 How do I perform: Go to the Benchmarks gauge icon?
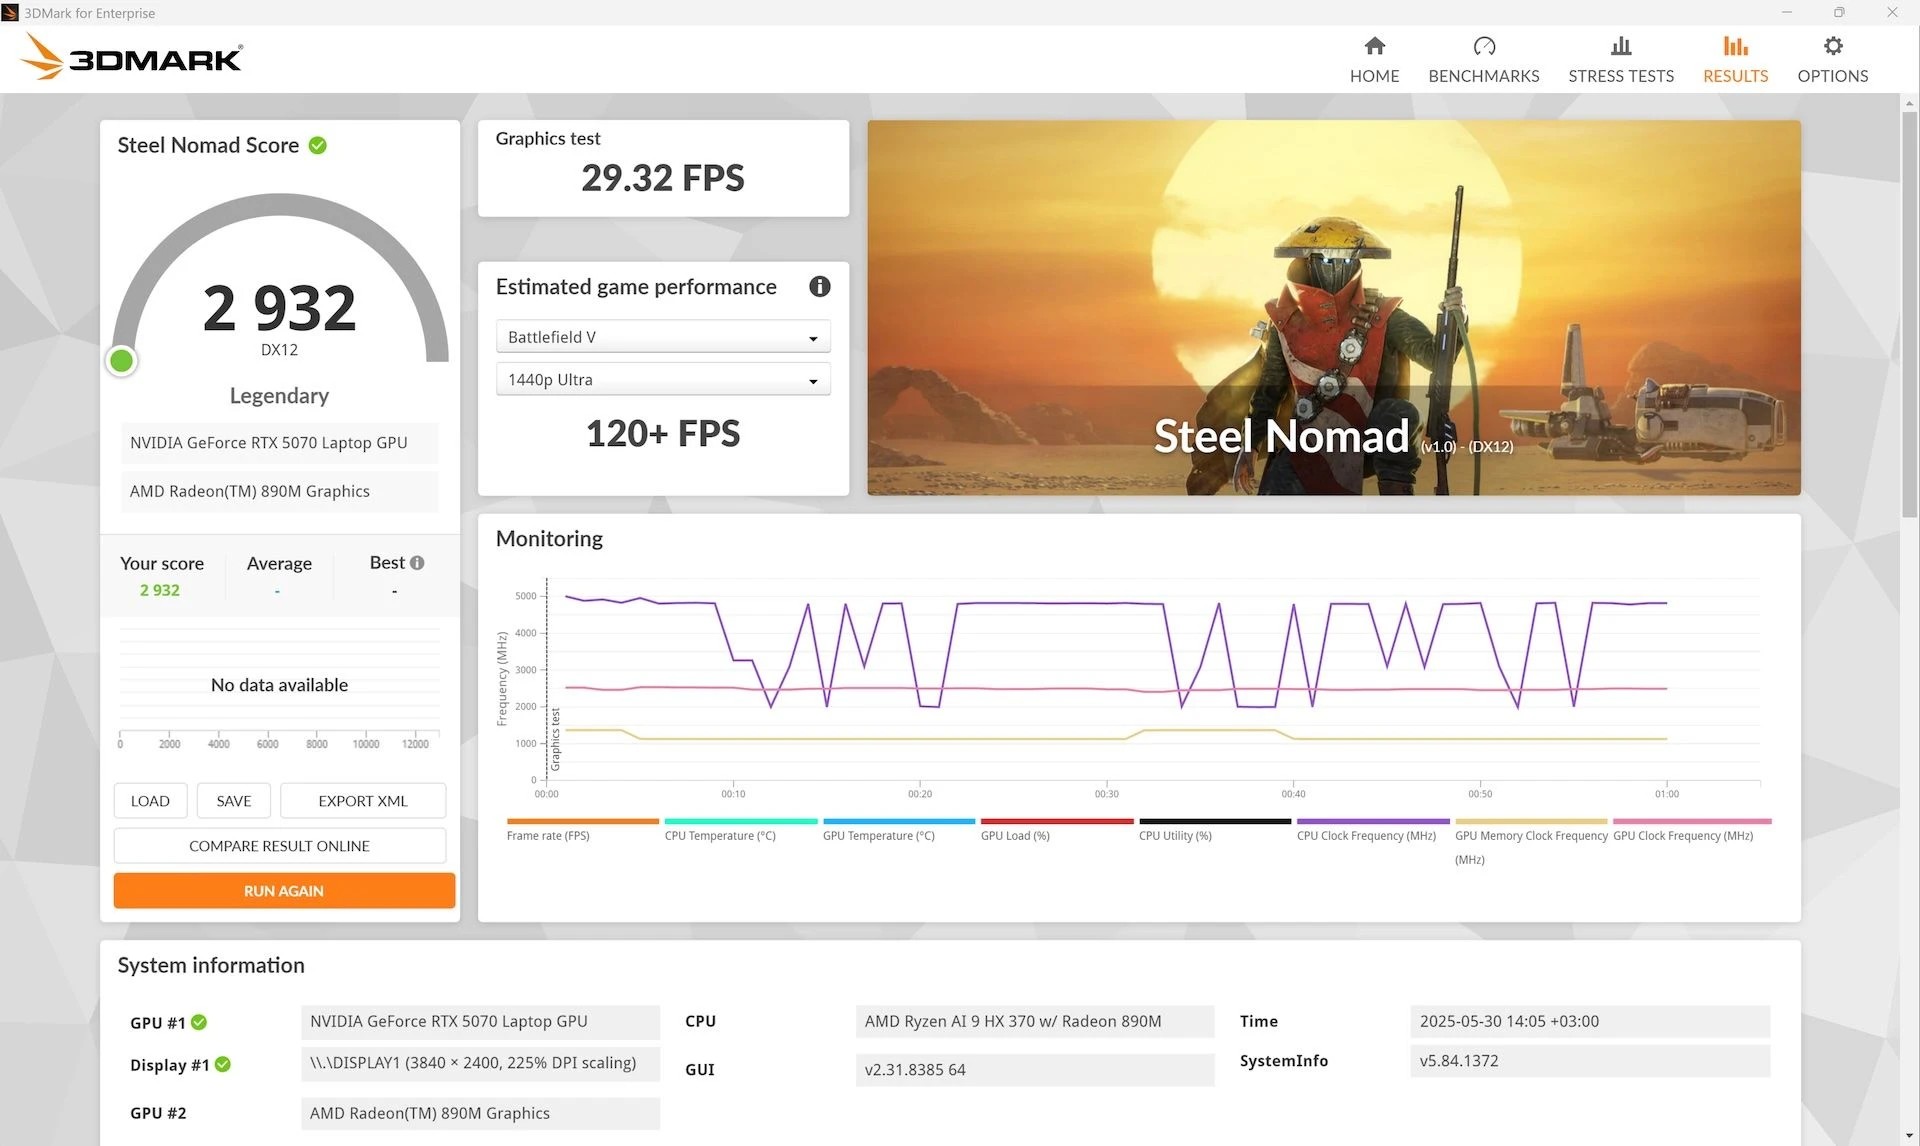[x=1483, y=46]
